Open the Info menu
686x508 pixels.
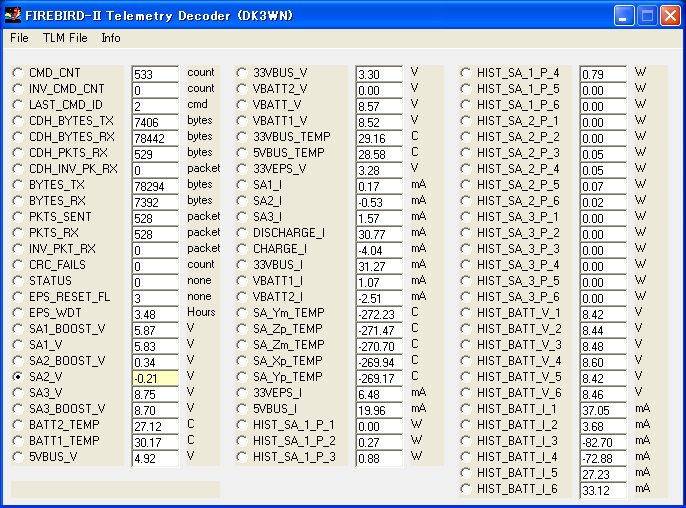[x=111, y=38]
